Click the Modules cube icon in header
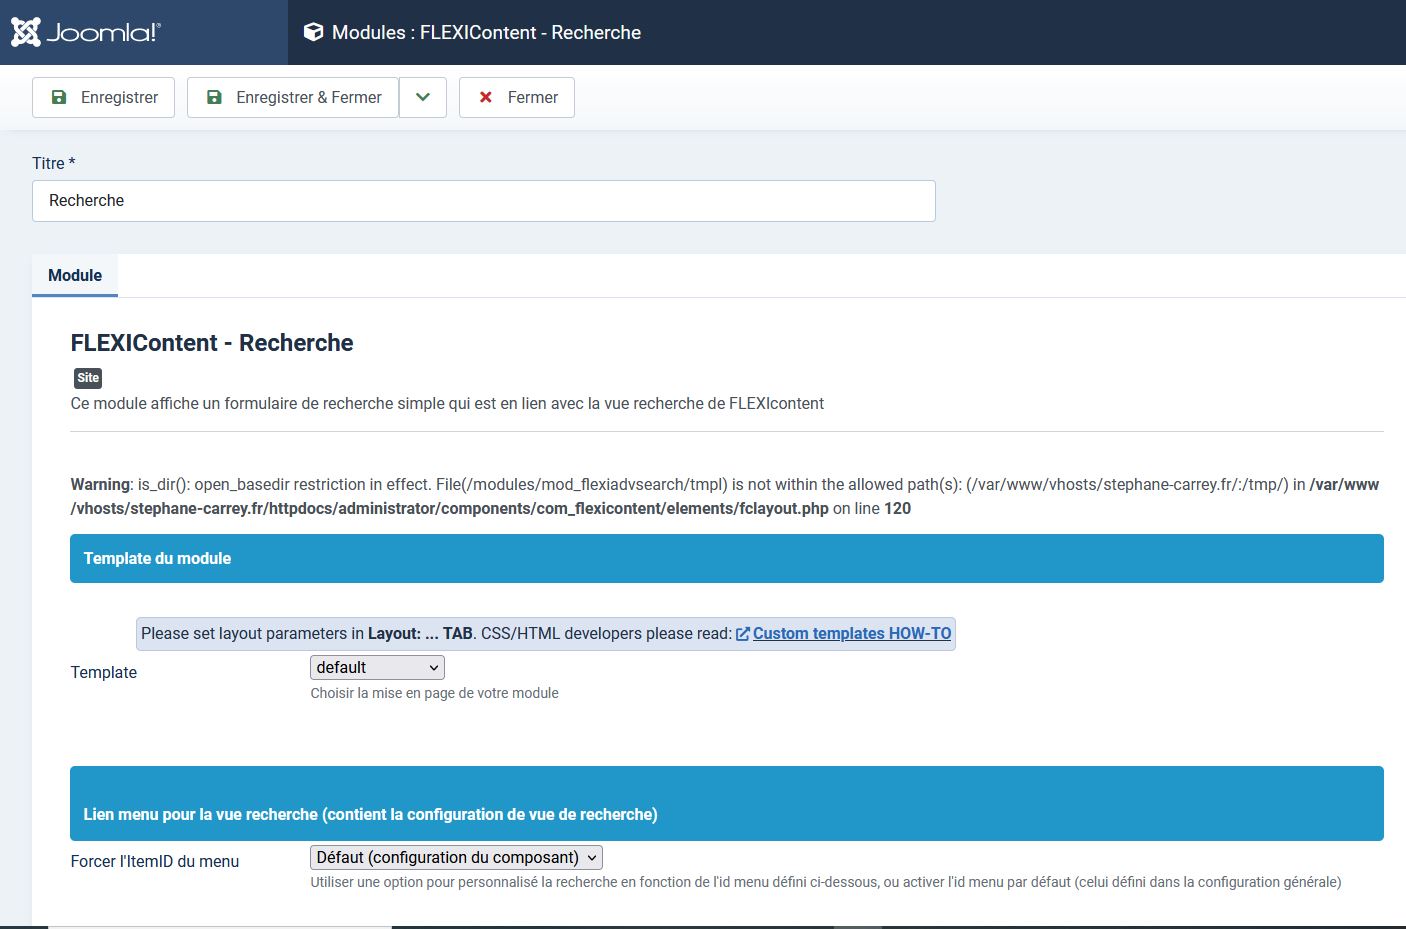The height and width of the screenshot is (929, 1406). 313,32
